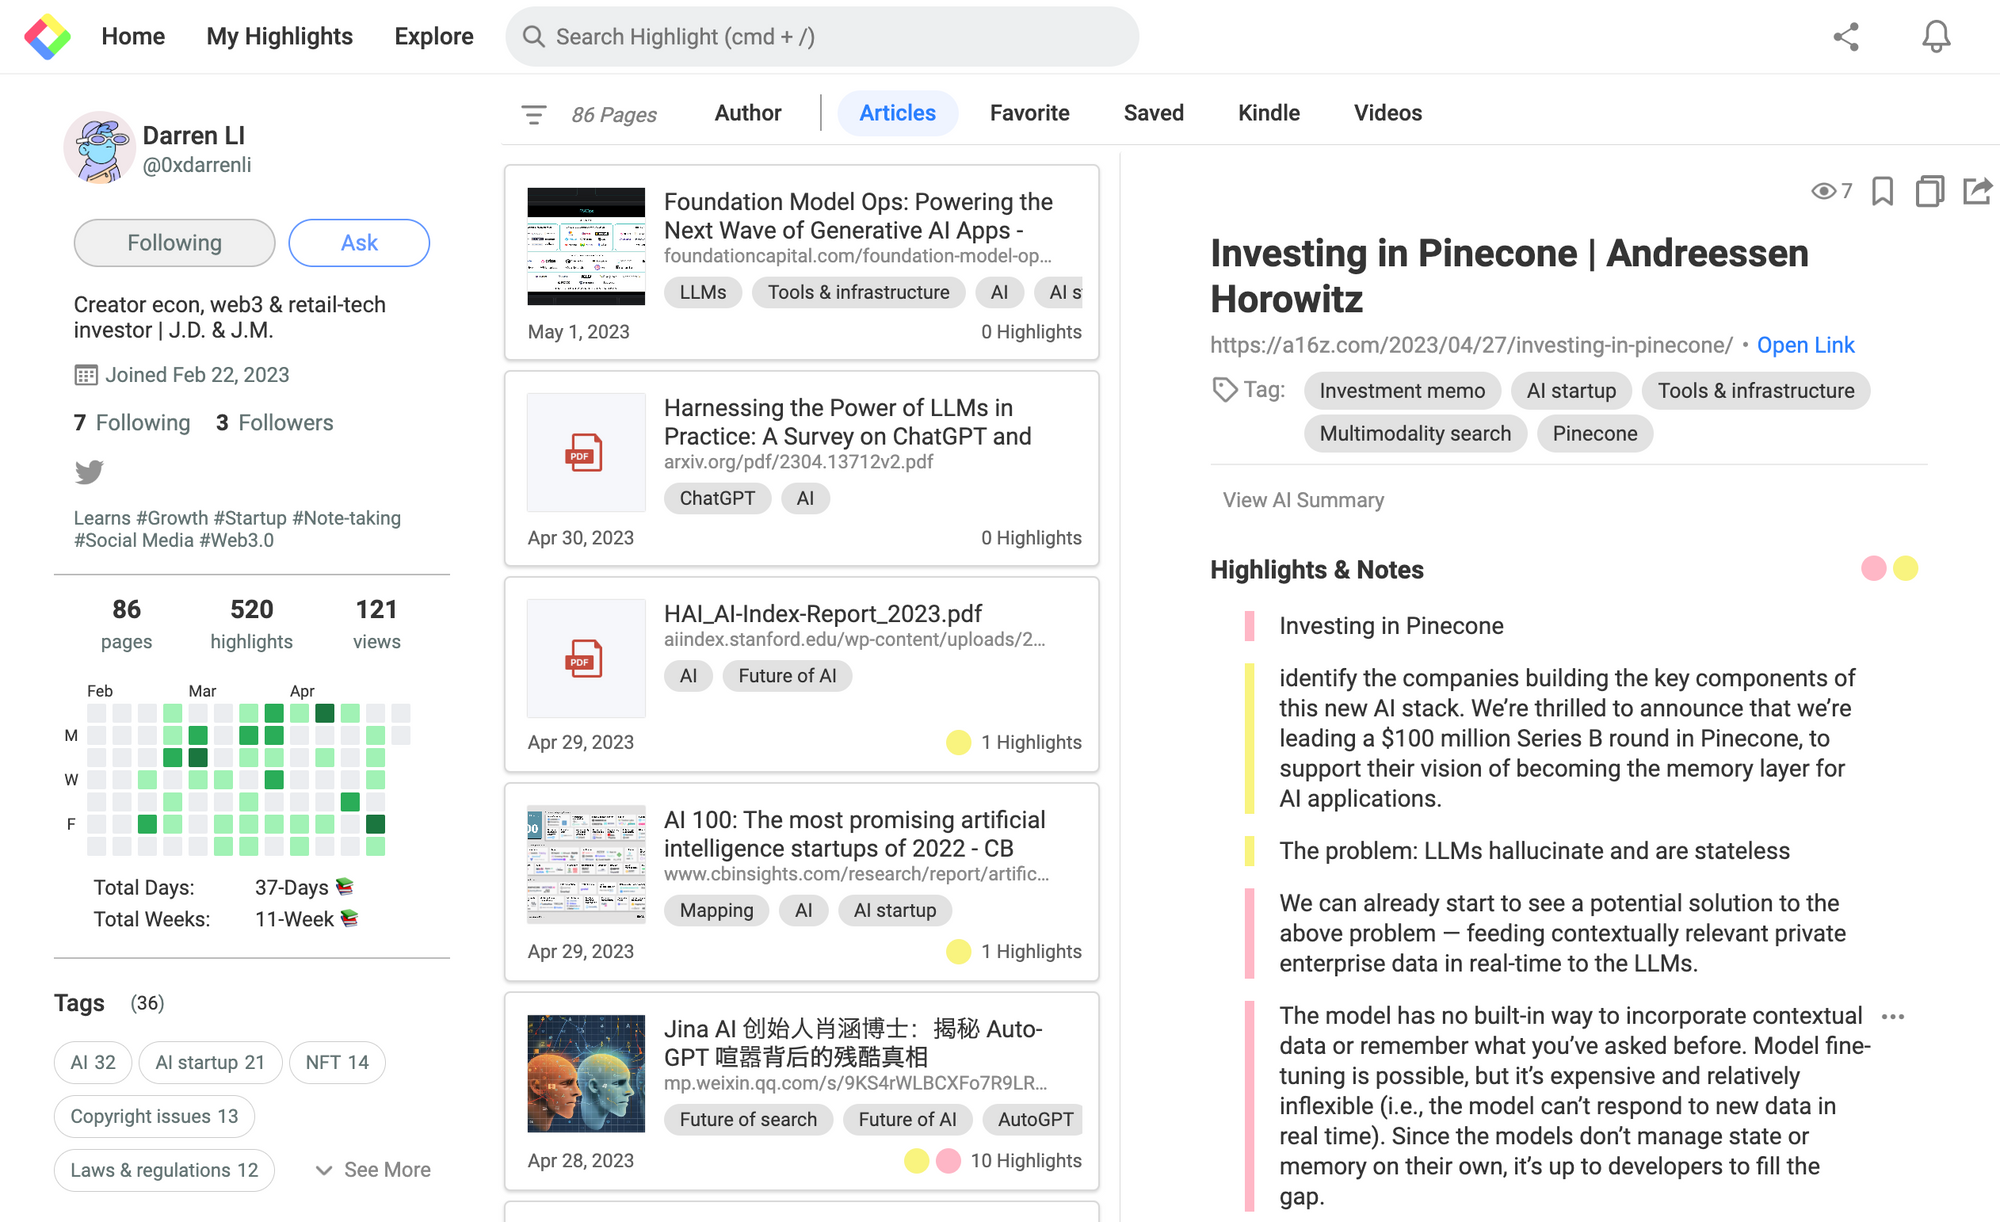2000x1222 pixels.
Task: Open the three-dot menu on highlight
Action: point(1892,1016)
